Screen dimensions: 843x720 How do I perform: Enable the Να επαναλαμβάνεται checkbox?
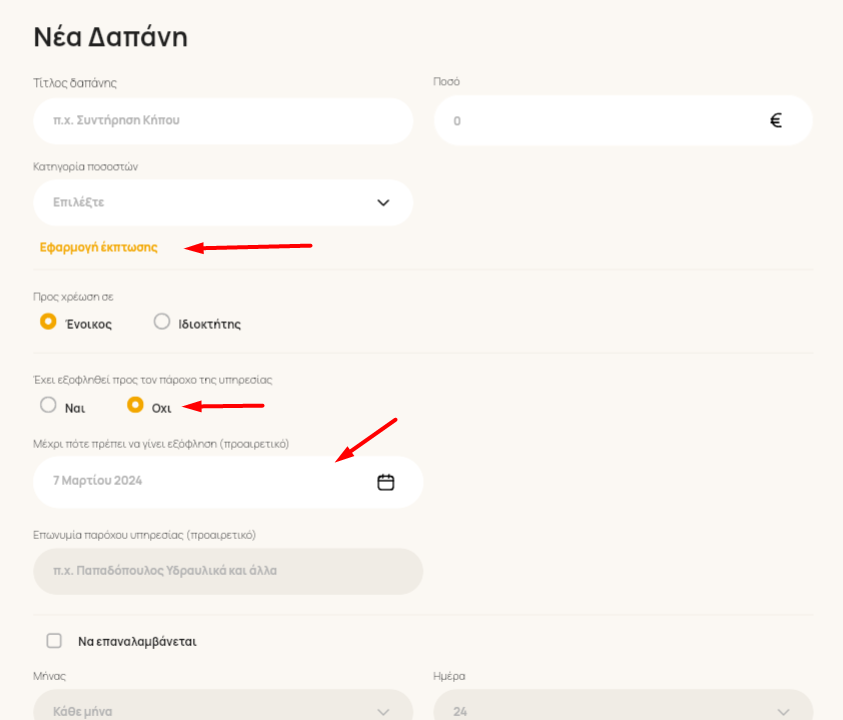(x=54, y=641)
